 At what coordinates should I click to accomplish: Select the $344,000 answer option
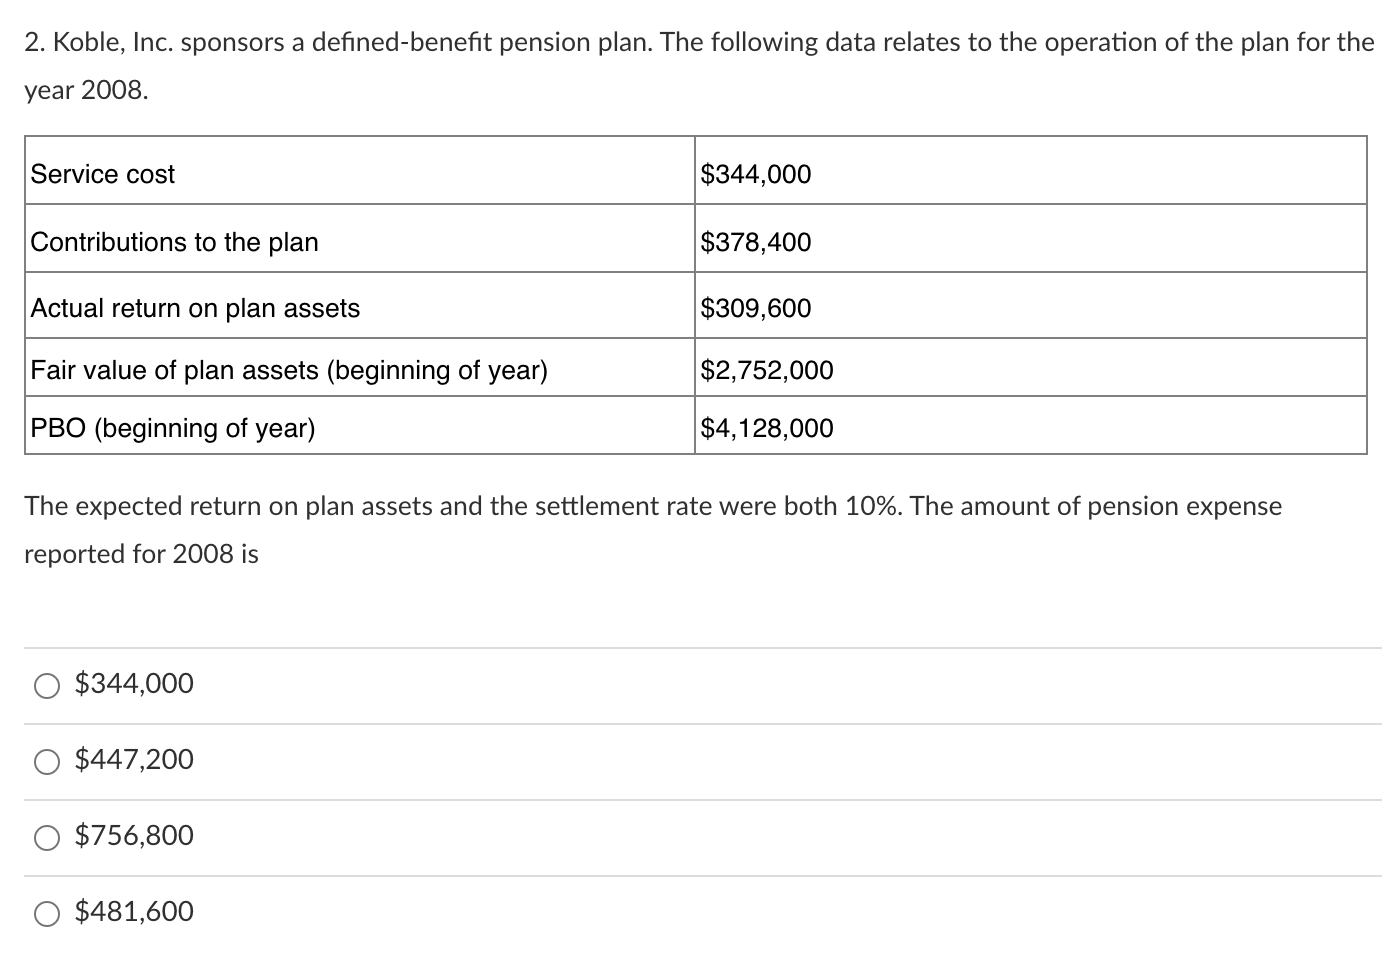[x=45, y=684]
